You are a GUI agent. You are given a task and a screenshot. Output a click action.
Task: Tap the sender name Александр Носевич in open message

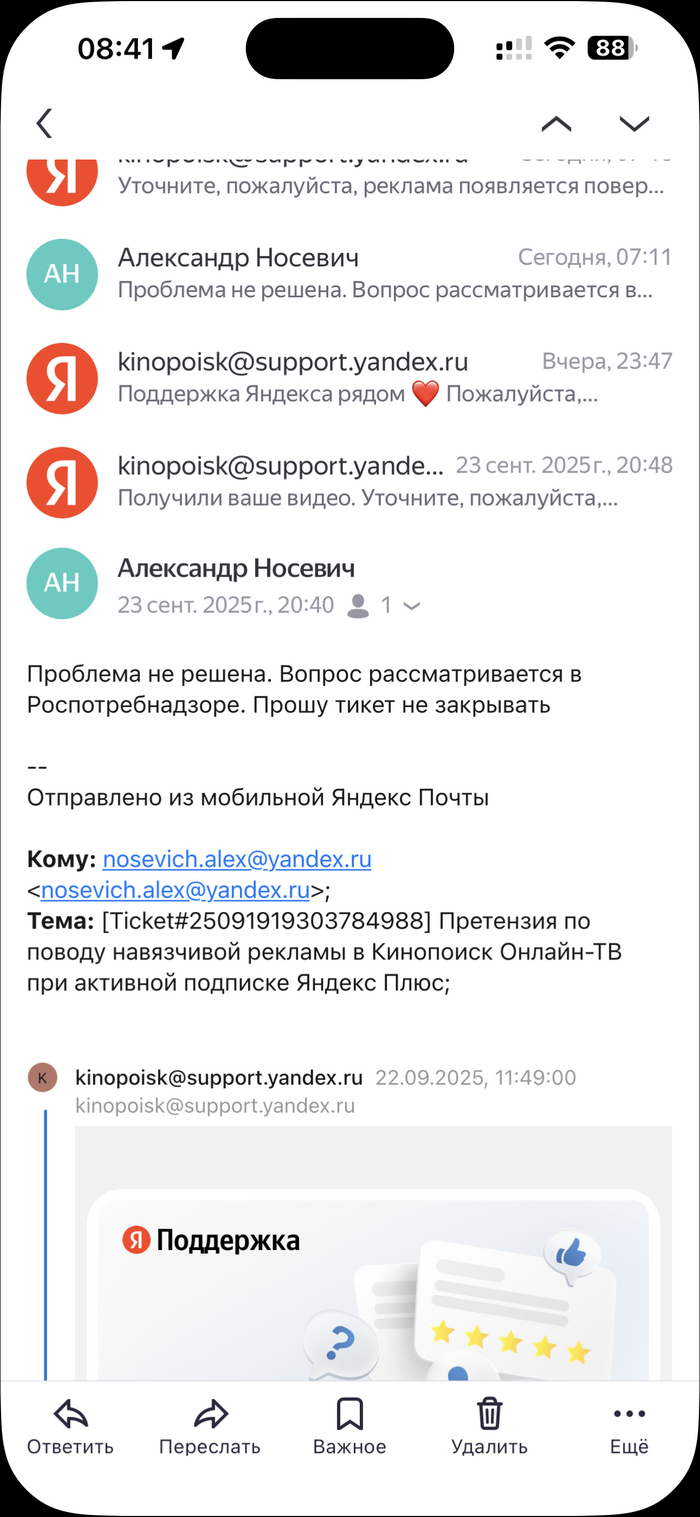click(x=236, y=569)
